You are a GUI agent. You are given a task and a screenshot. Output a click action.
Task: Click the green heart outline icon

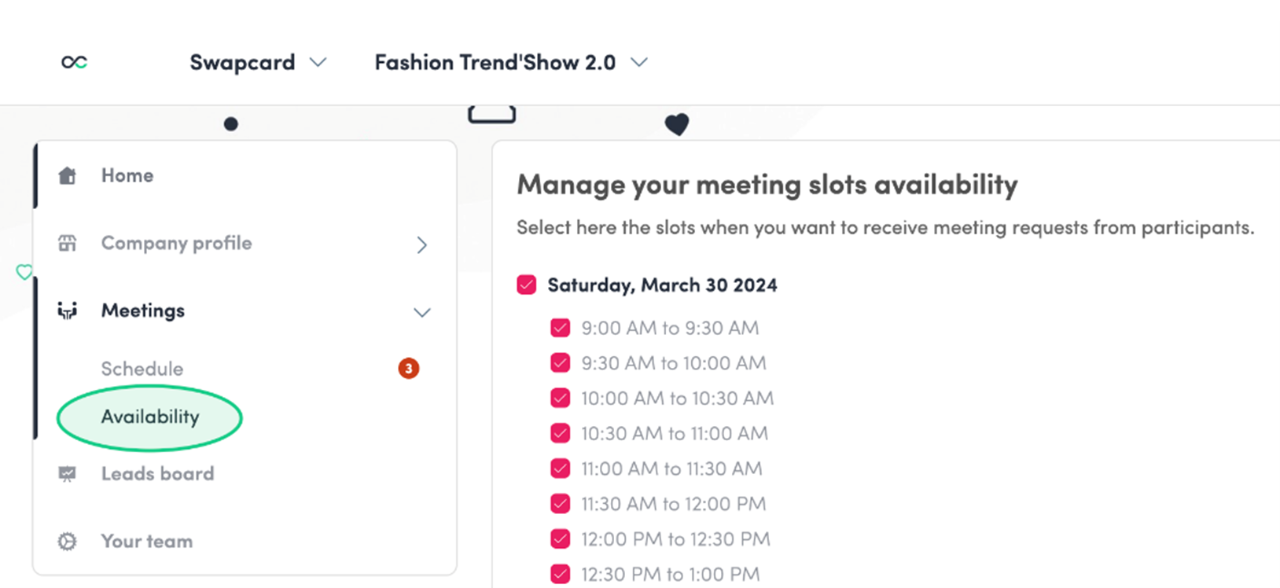tap(24, 272)
